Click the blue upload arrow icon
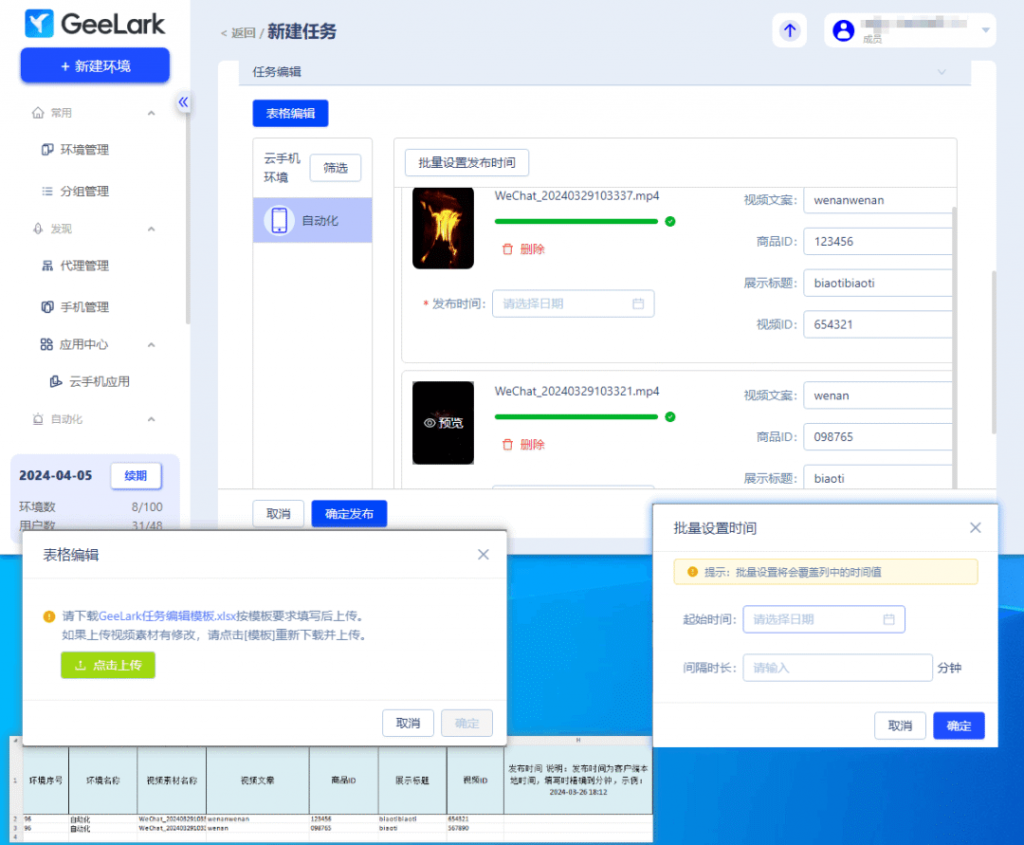1024x845 pixels. click(x=790, y=31)
